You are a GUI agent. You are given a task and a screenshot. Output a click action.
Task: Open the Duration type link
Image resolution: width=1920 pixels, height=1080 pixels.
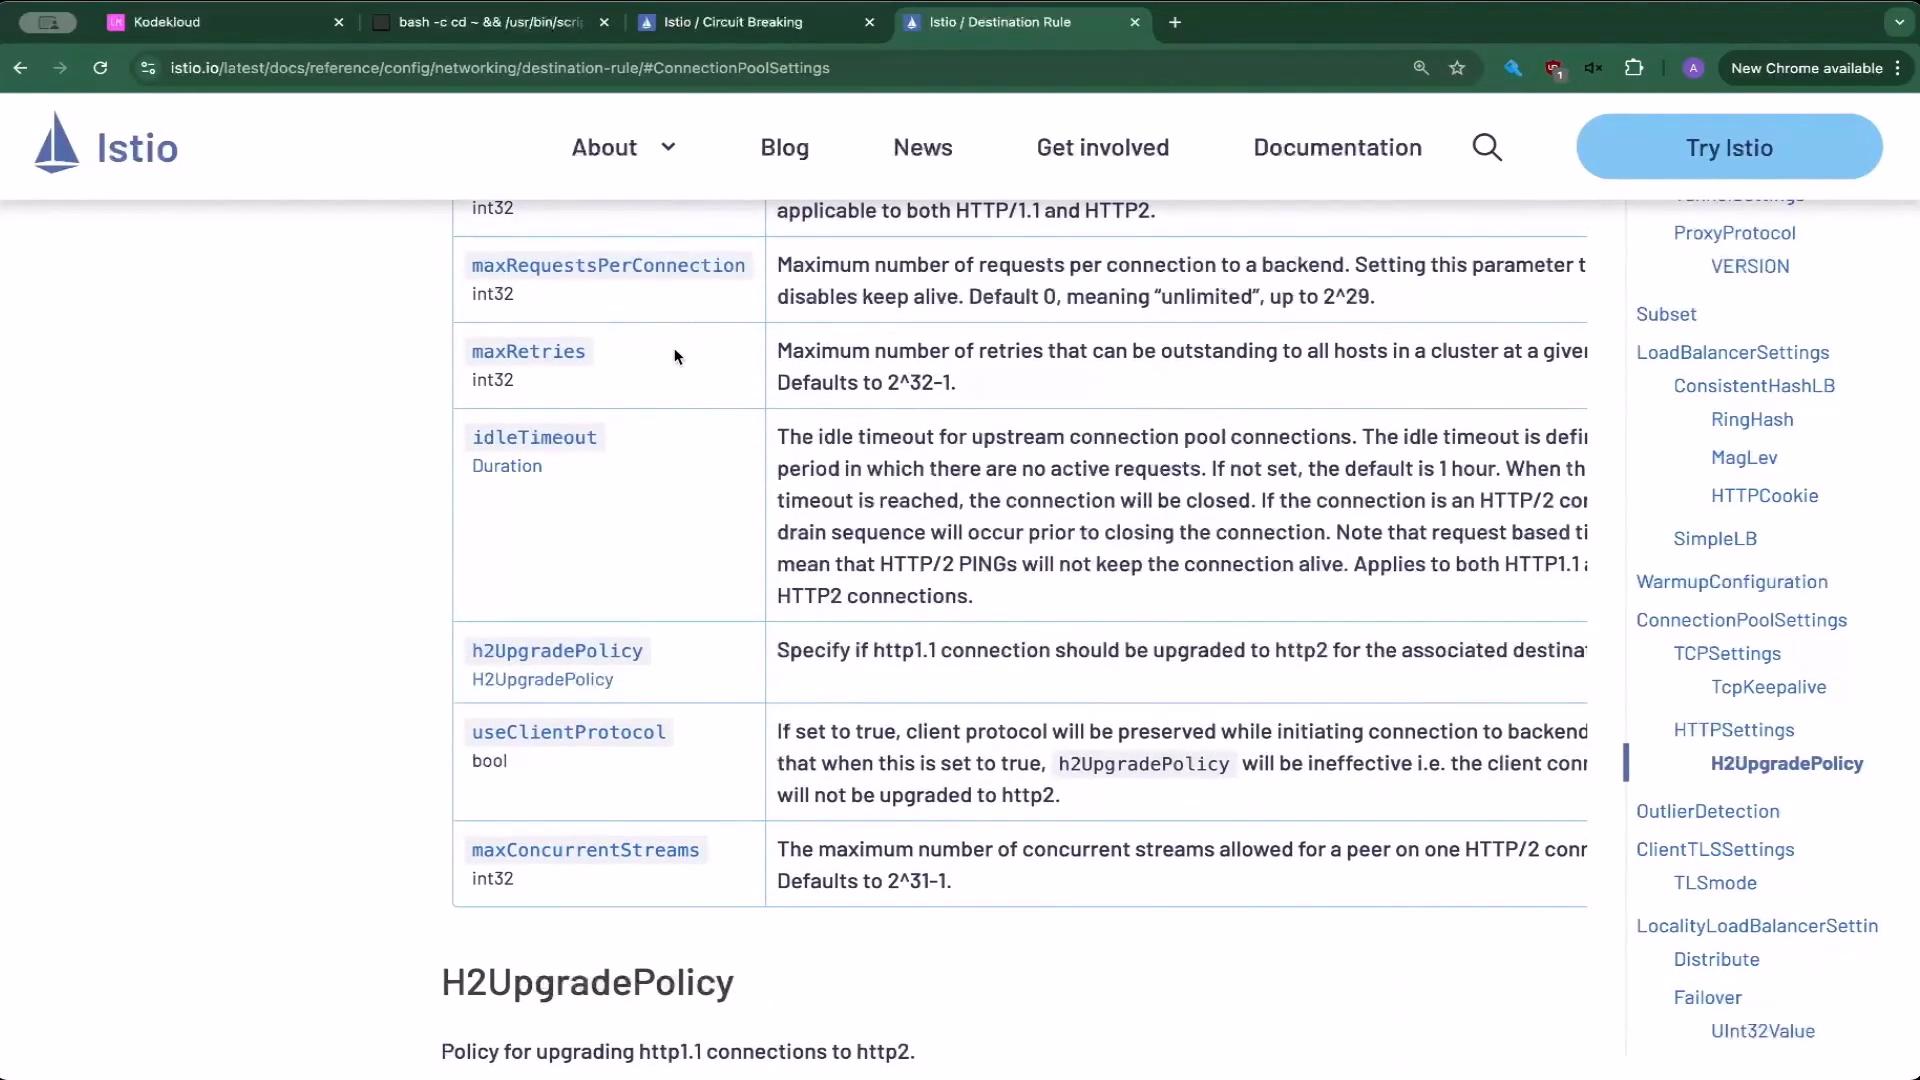(x=506, y=466)
